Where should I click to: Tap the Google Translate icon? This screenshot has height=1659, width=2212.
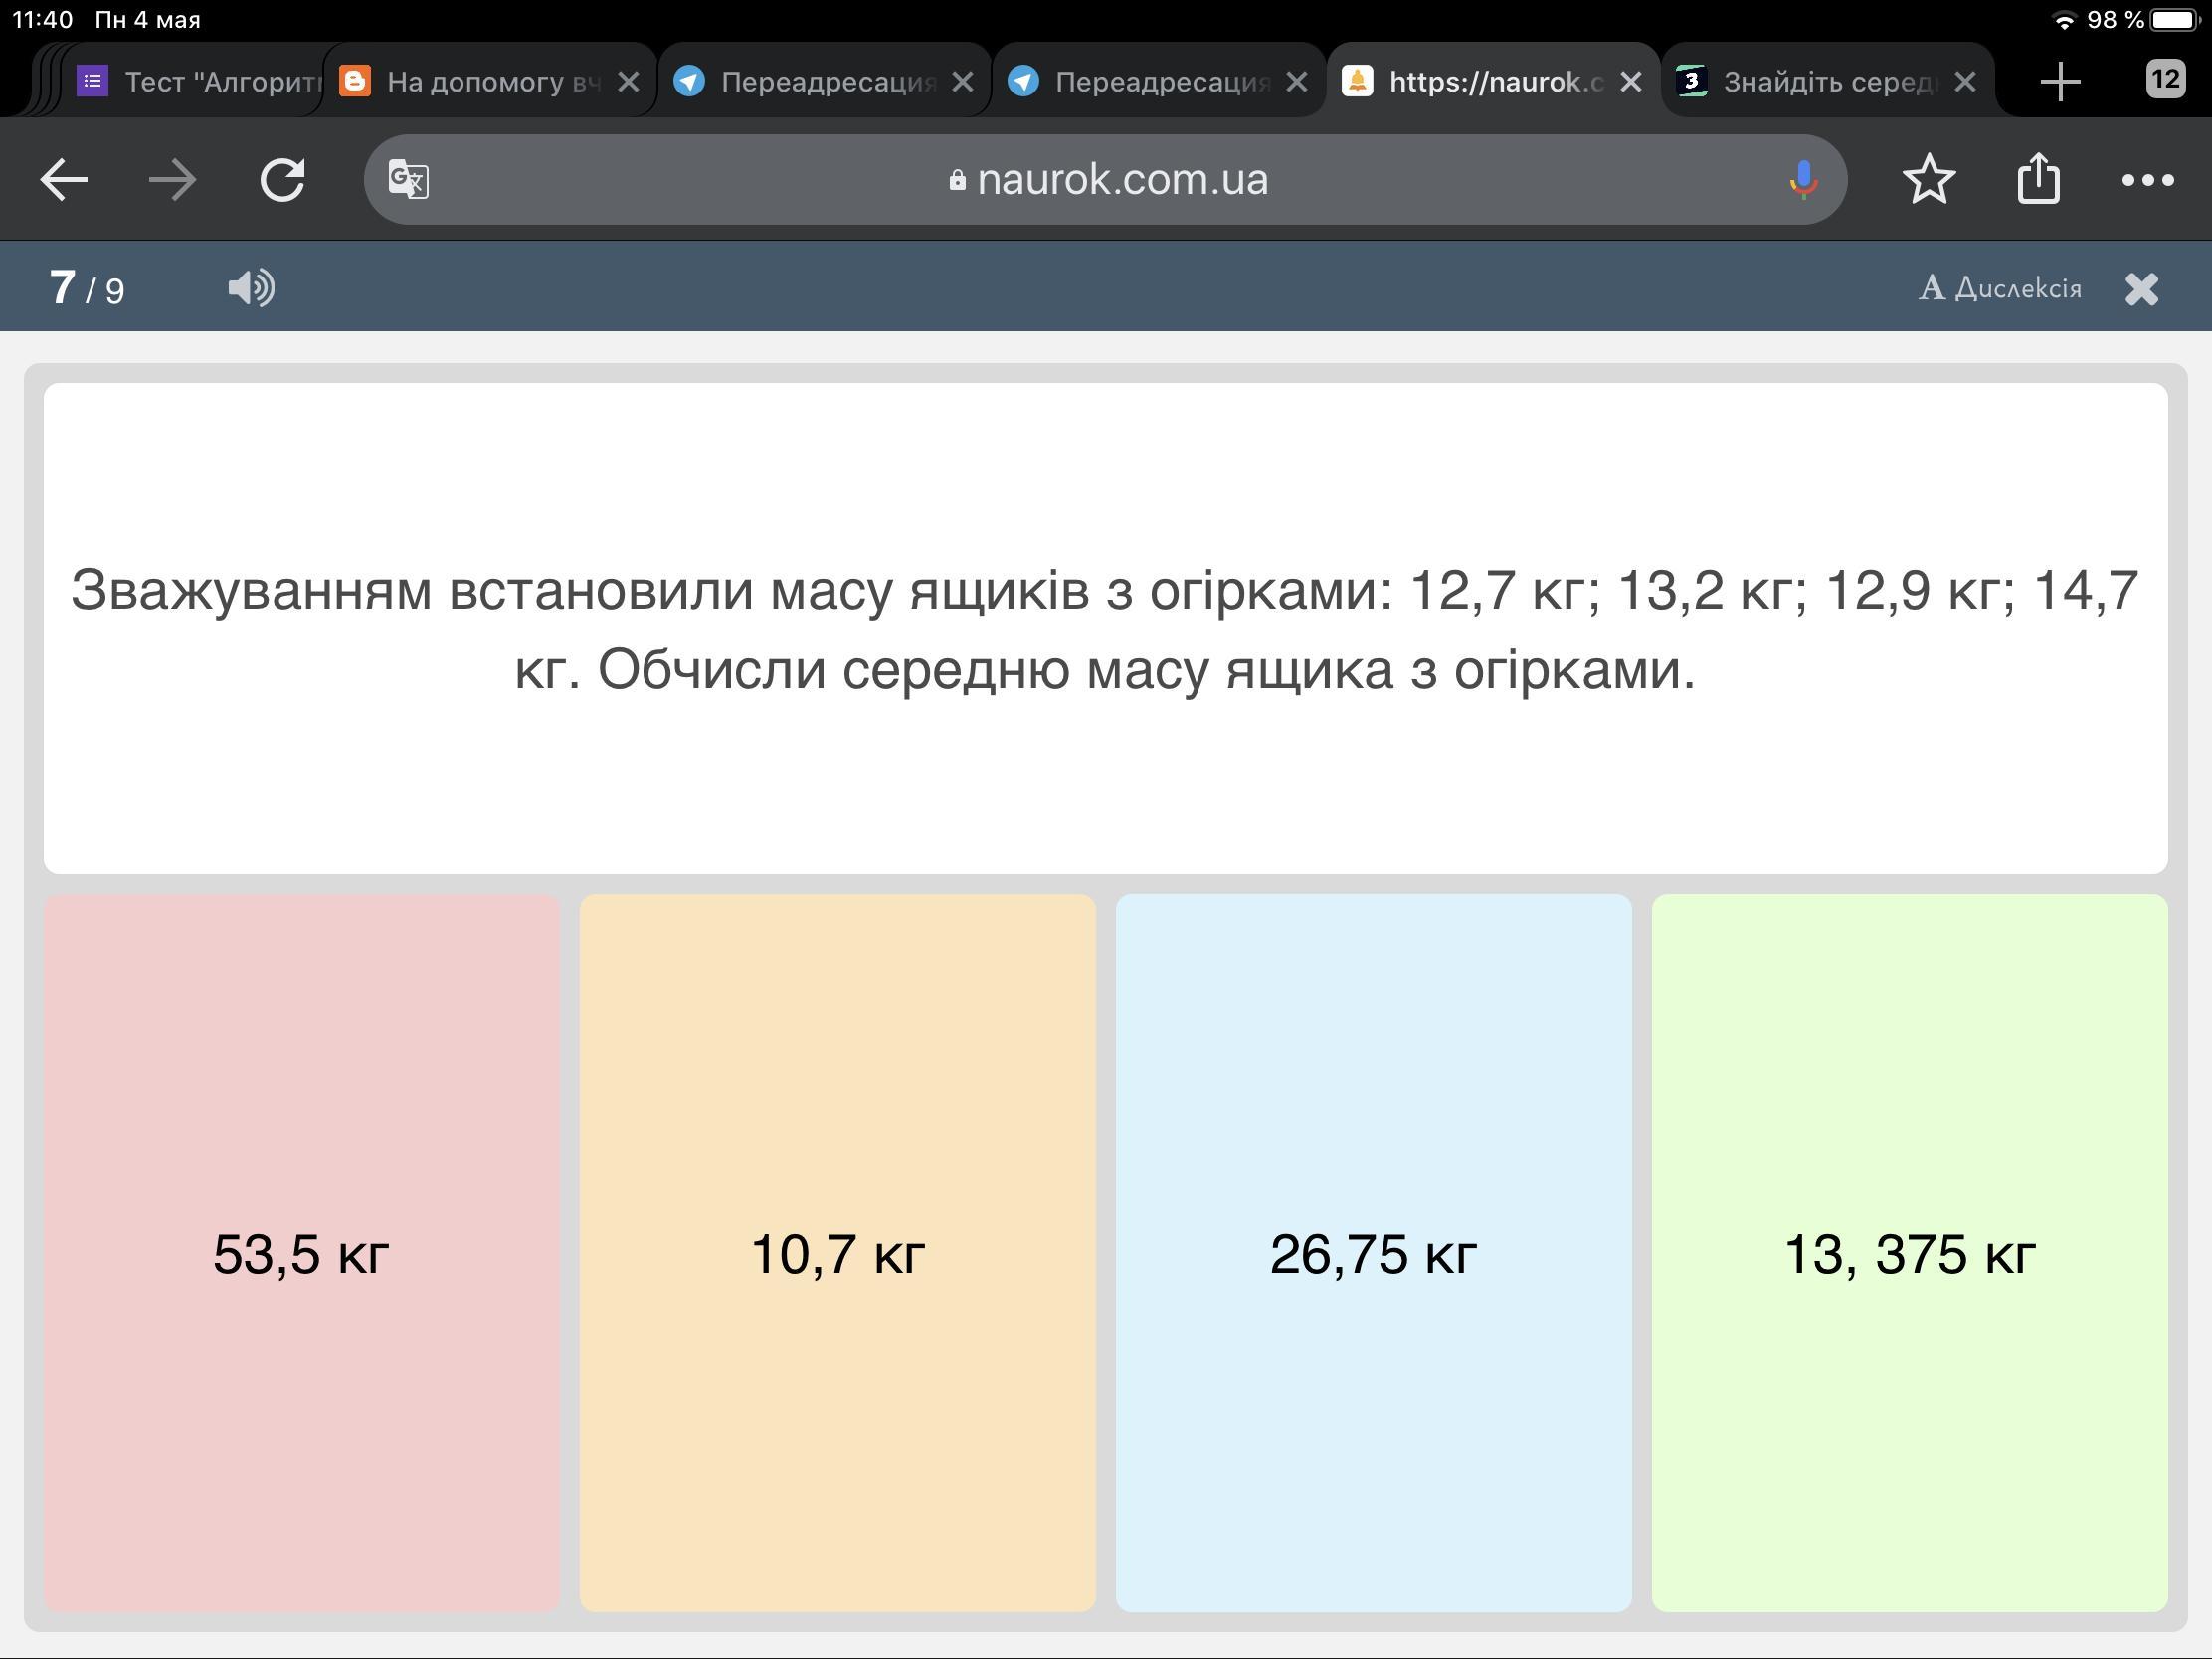[409, 180]
